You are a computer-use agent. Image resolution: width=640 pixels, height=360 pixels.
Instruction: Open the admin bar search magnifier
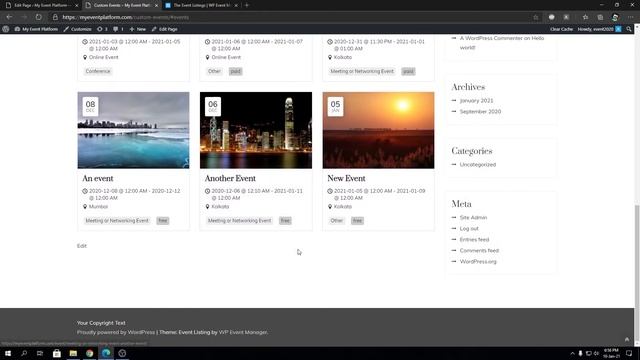tap(629, 29)
